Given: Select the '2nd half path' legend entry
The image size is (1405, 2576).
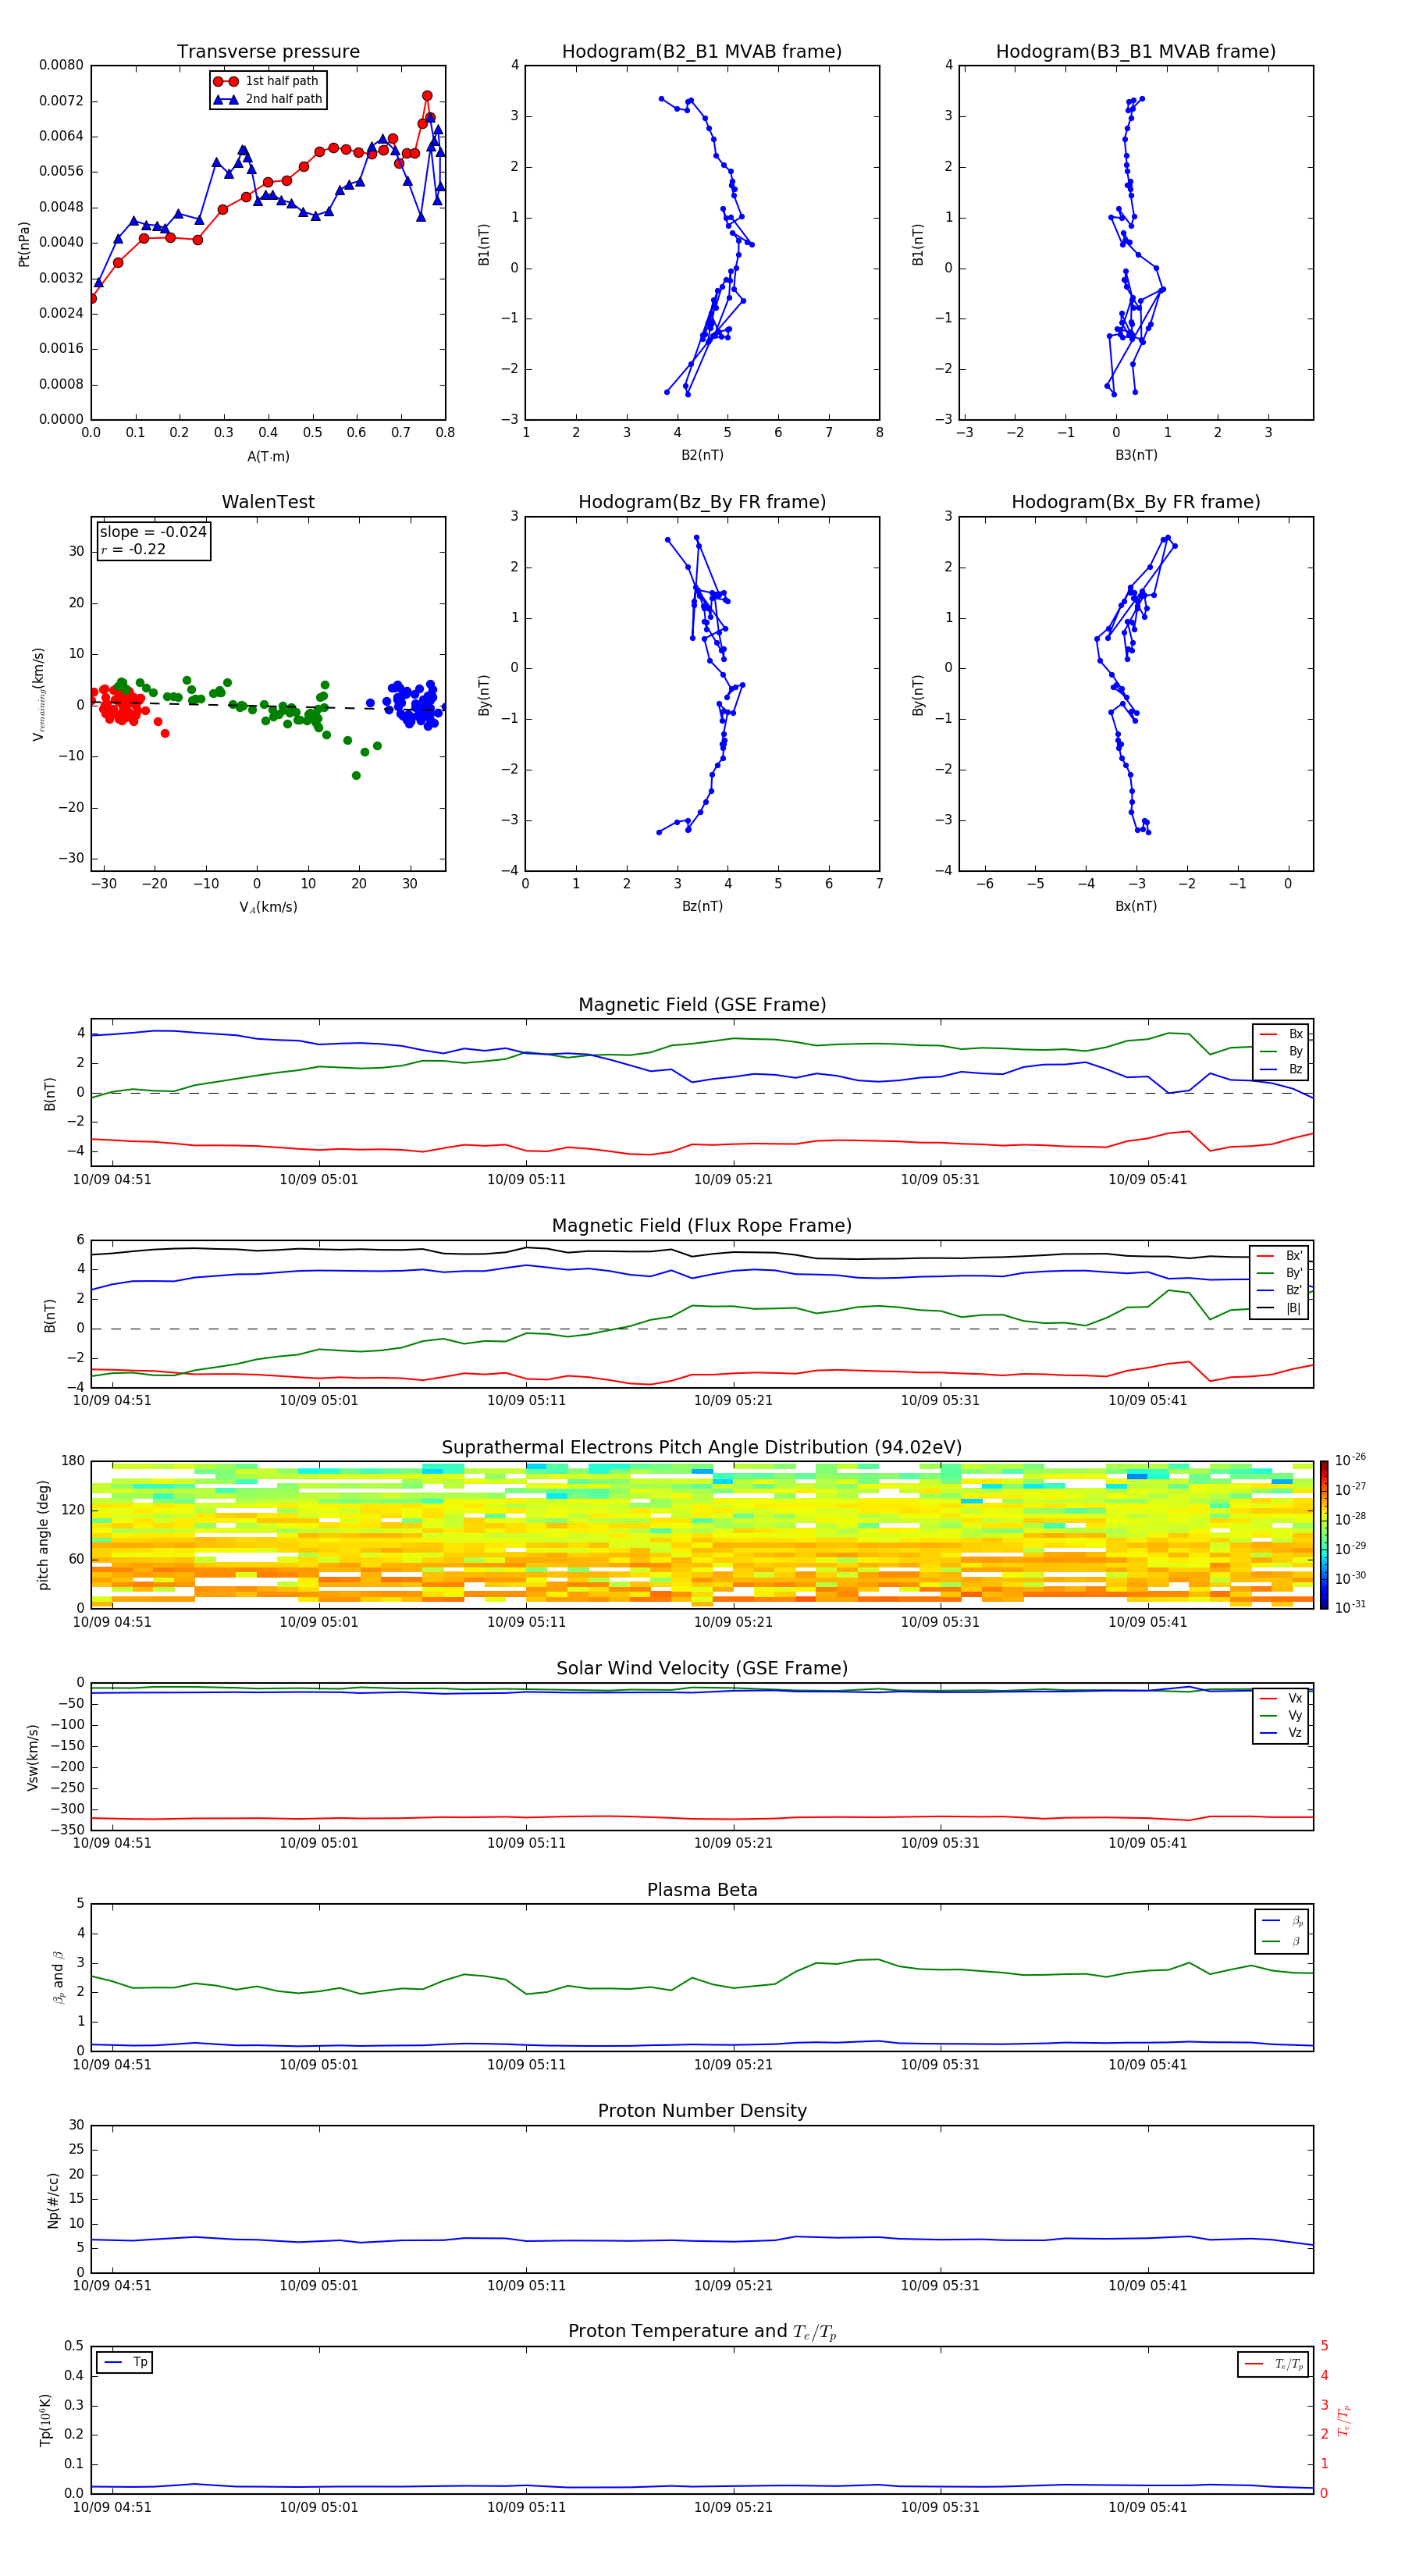Looking at the screenshot, I should [x=268, y=99].
